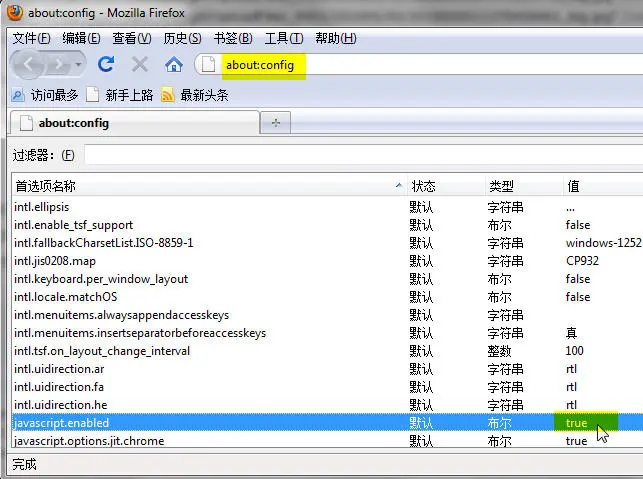Click windows-1252 value cell
The height and width of the screenshot is (479, 643).
point(603,243)
